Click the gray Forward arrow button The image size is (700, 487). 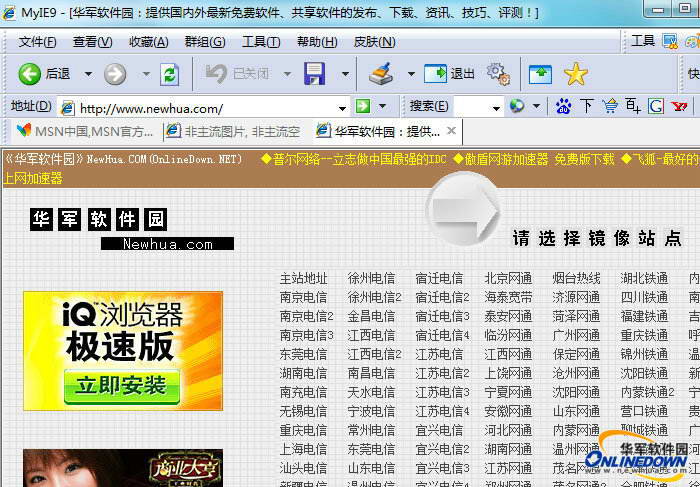pos(115,74)
